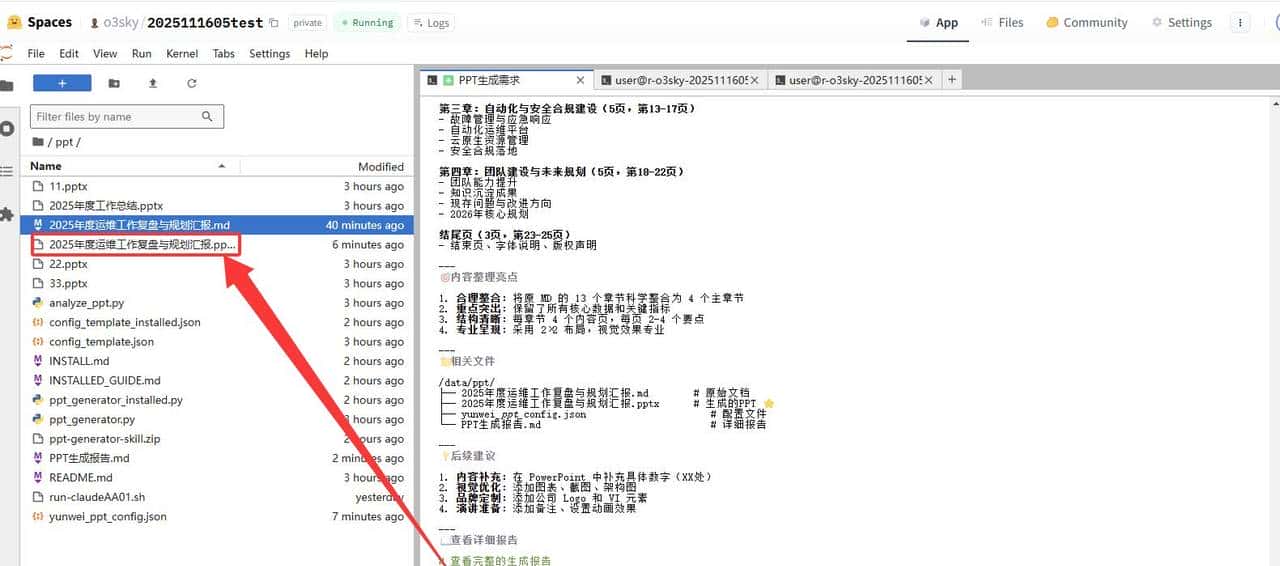Image resolution: width=1280 pixels, height=566 pixels.
Task: Open the Logs button
Action: pos(431,23)
